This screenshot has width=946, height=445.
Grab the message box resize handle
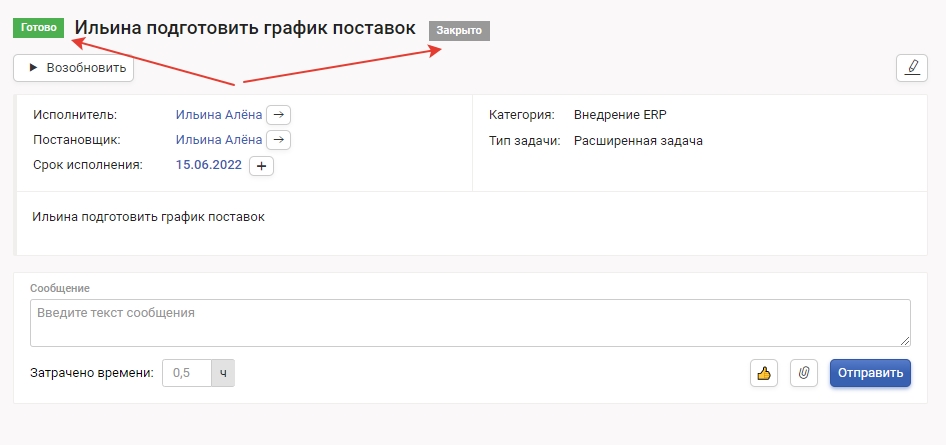pos(905,341)
